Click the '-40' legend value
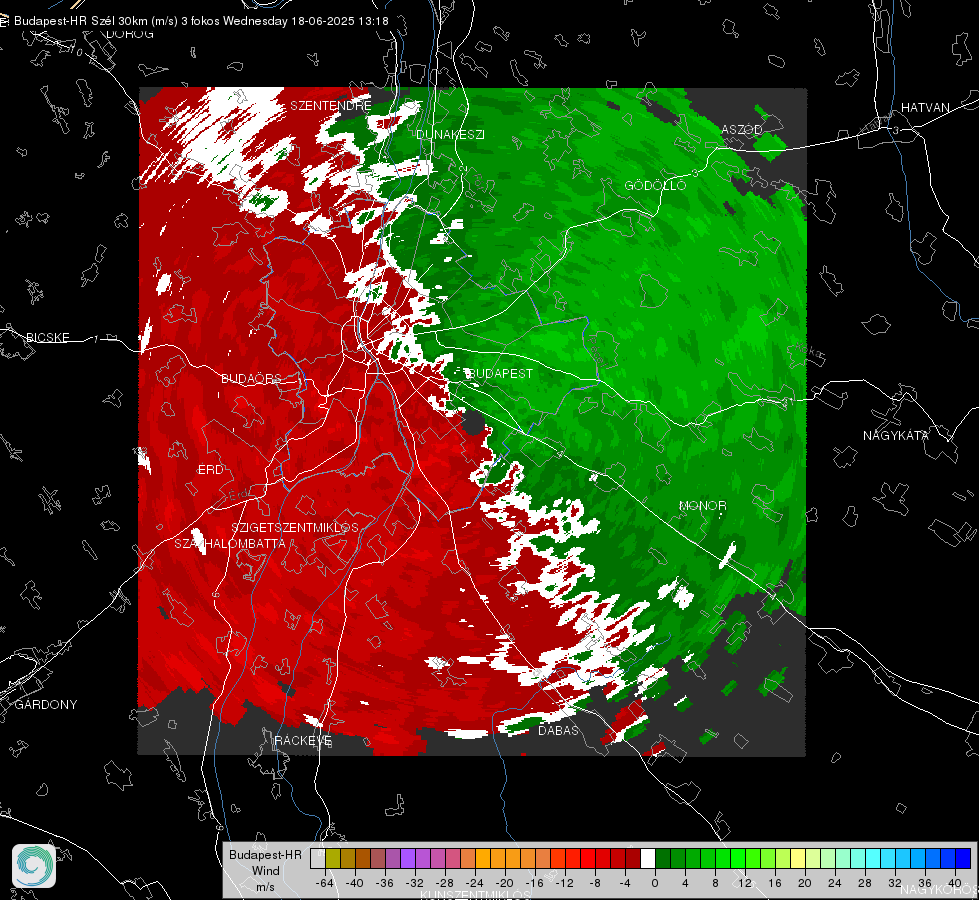Screen dimensions: 979x900 click(x=355, y=883)
